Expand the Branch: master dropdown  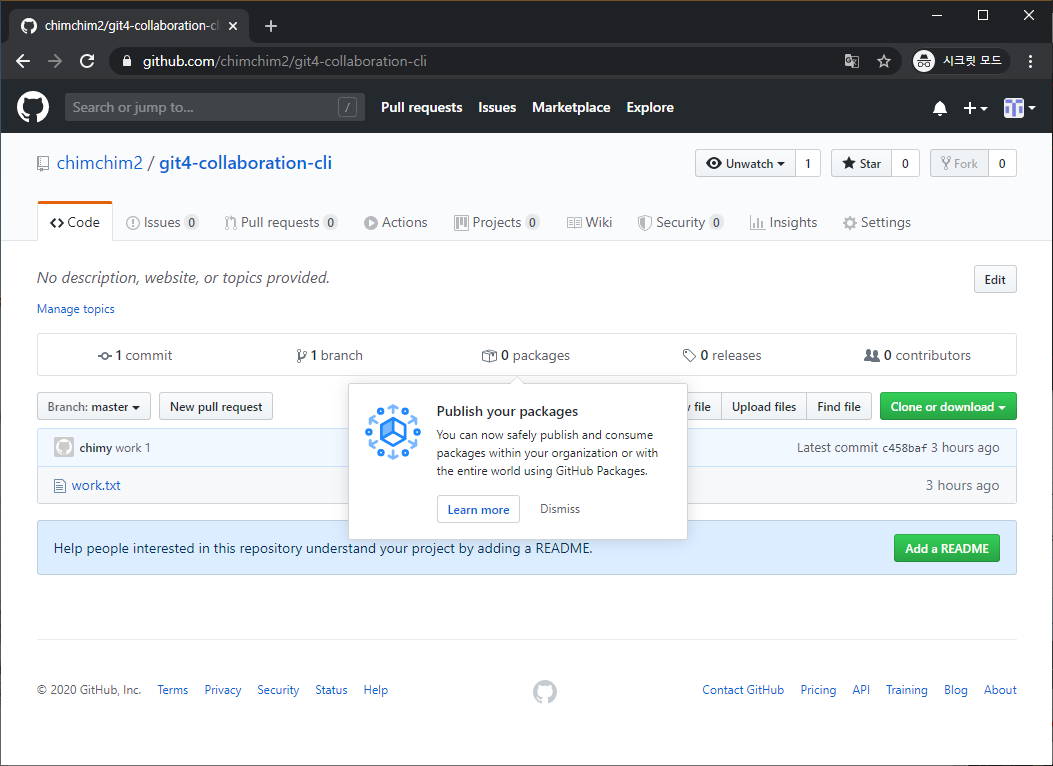click(94, 406)
